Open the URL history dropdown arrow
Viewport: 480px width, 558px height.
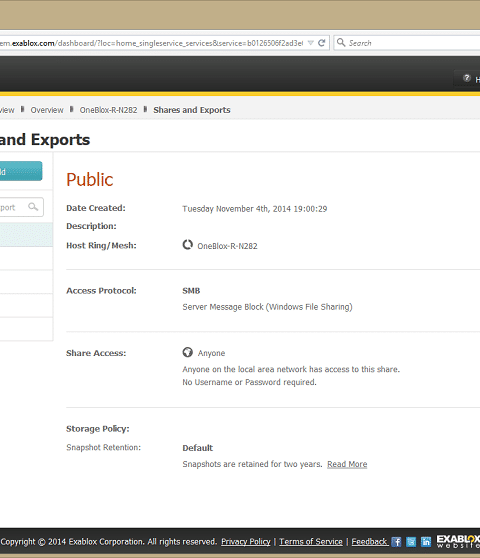[x=311, y=43]
